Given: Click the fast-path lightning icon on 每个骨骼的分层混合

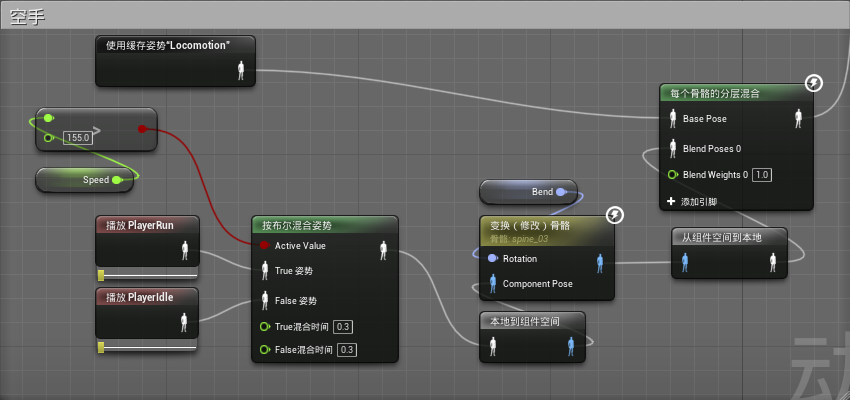Looking at the screenshot, I should point(814,83).
